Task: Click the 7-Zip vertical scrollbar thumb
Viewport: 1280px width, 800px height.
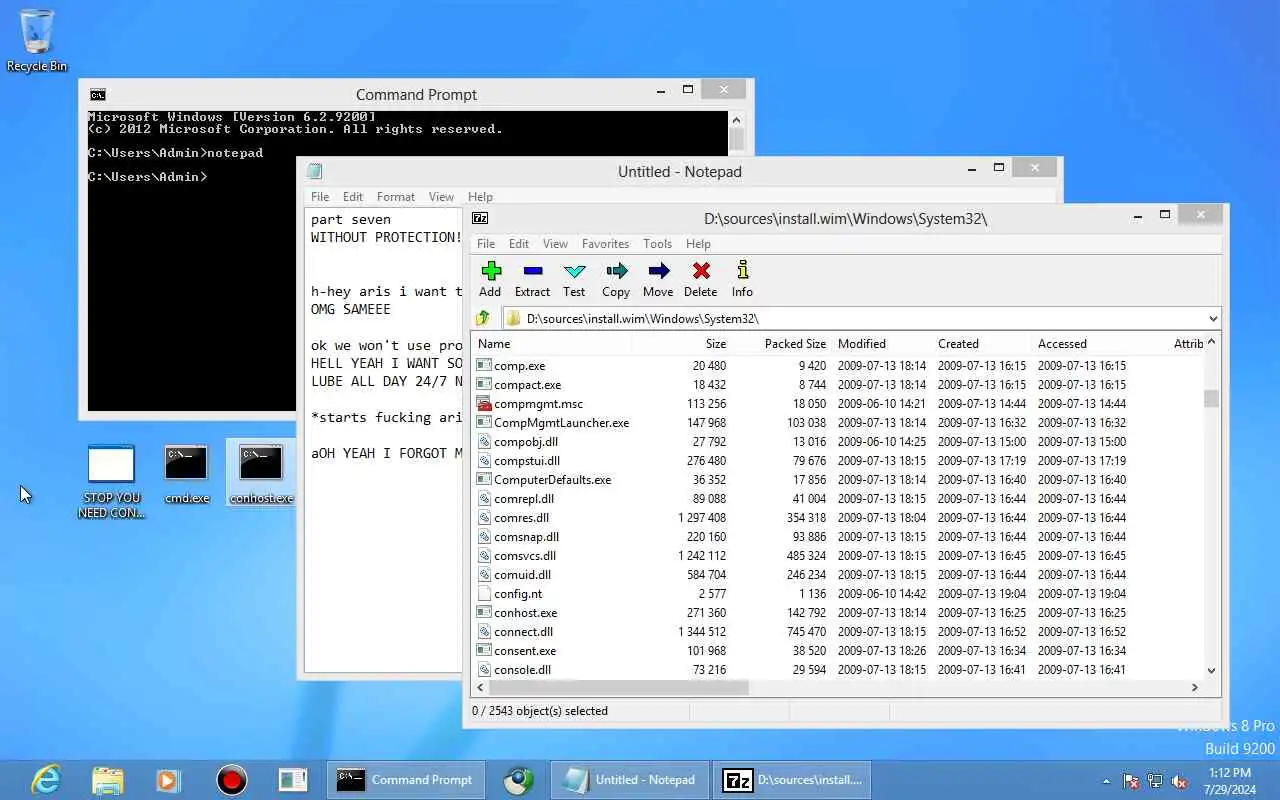Action: [x=1211, y=398]
